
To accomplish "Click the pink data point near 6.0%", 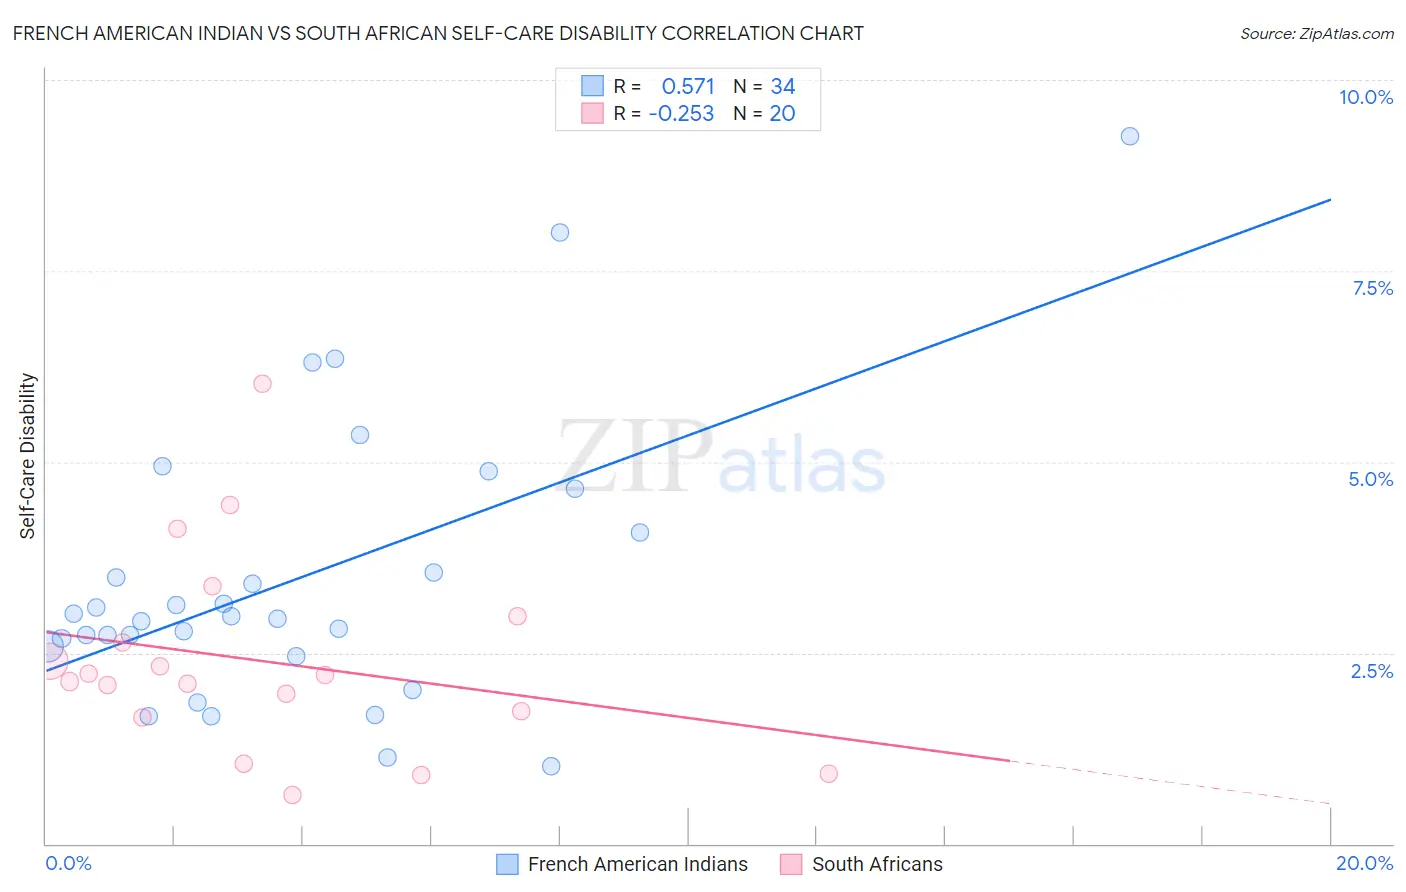I will pos(262,383).
